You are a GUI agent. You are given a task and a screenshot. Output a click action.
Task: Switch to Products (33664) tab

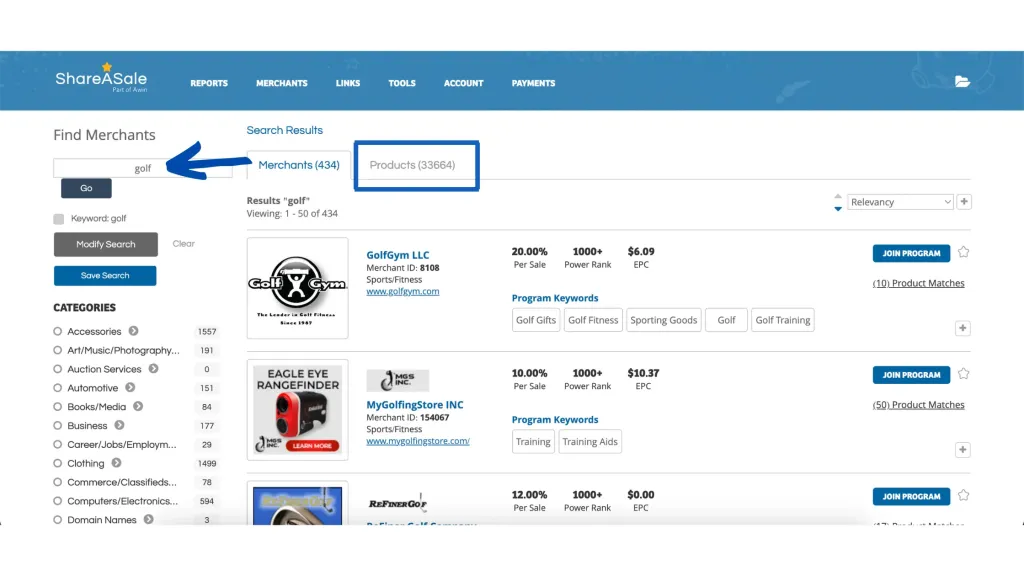pyautogui.click(x=413, y=165)
